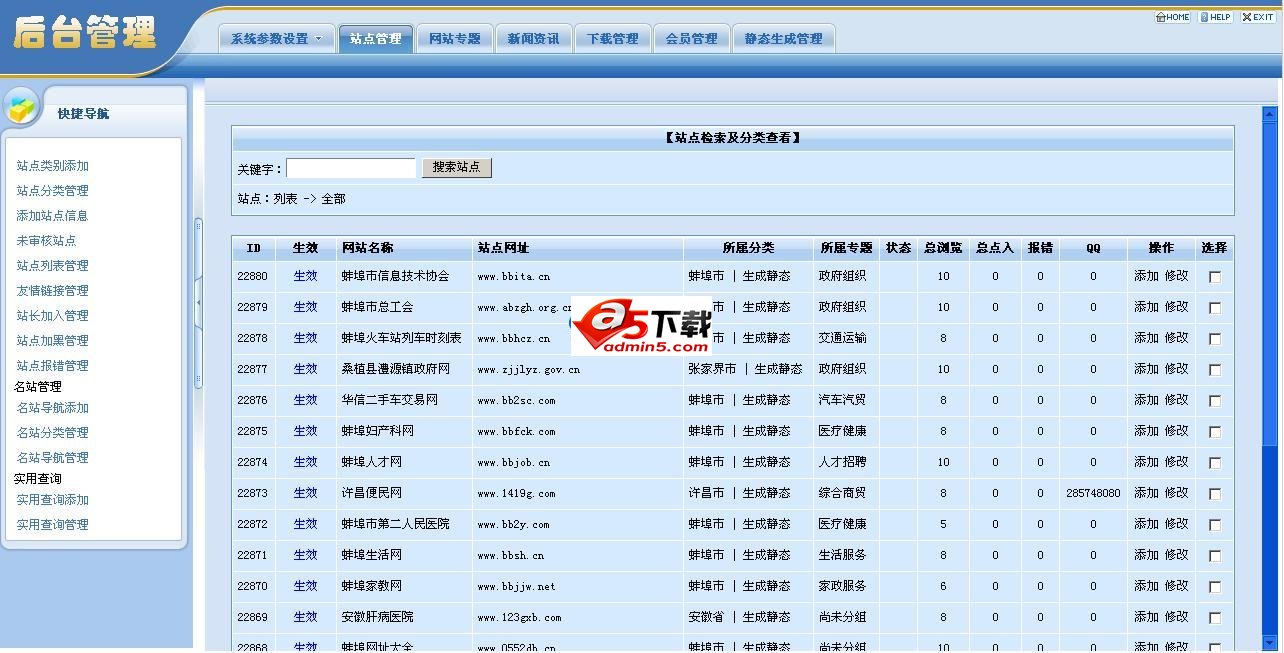The height and width of the screenshot is (653, 1284).
Task: Click the HOME icon at top right
Action: click(x=1173, y=17)
